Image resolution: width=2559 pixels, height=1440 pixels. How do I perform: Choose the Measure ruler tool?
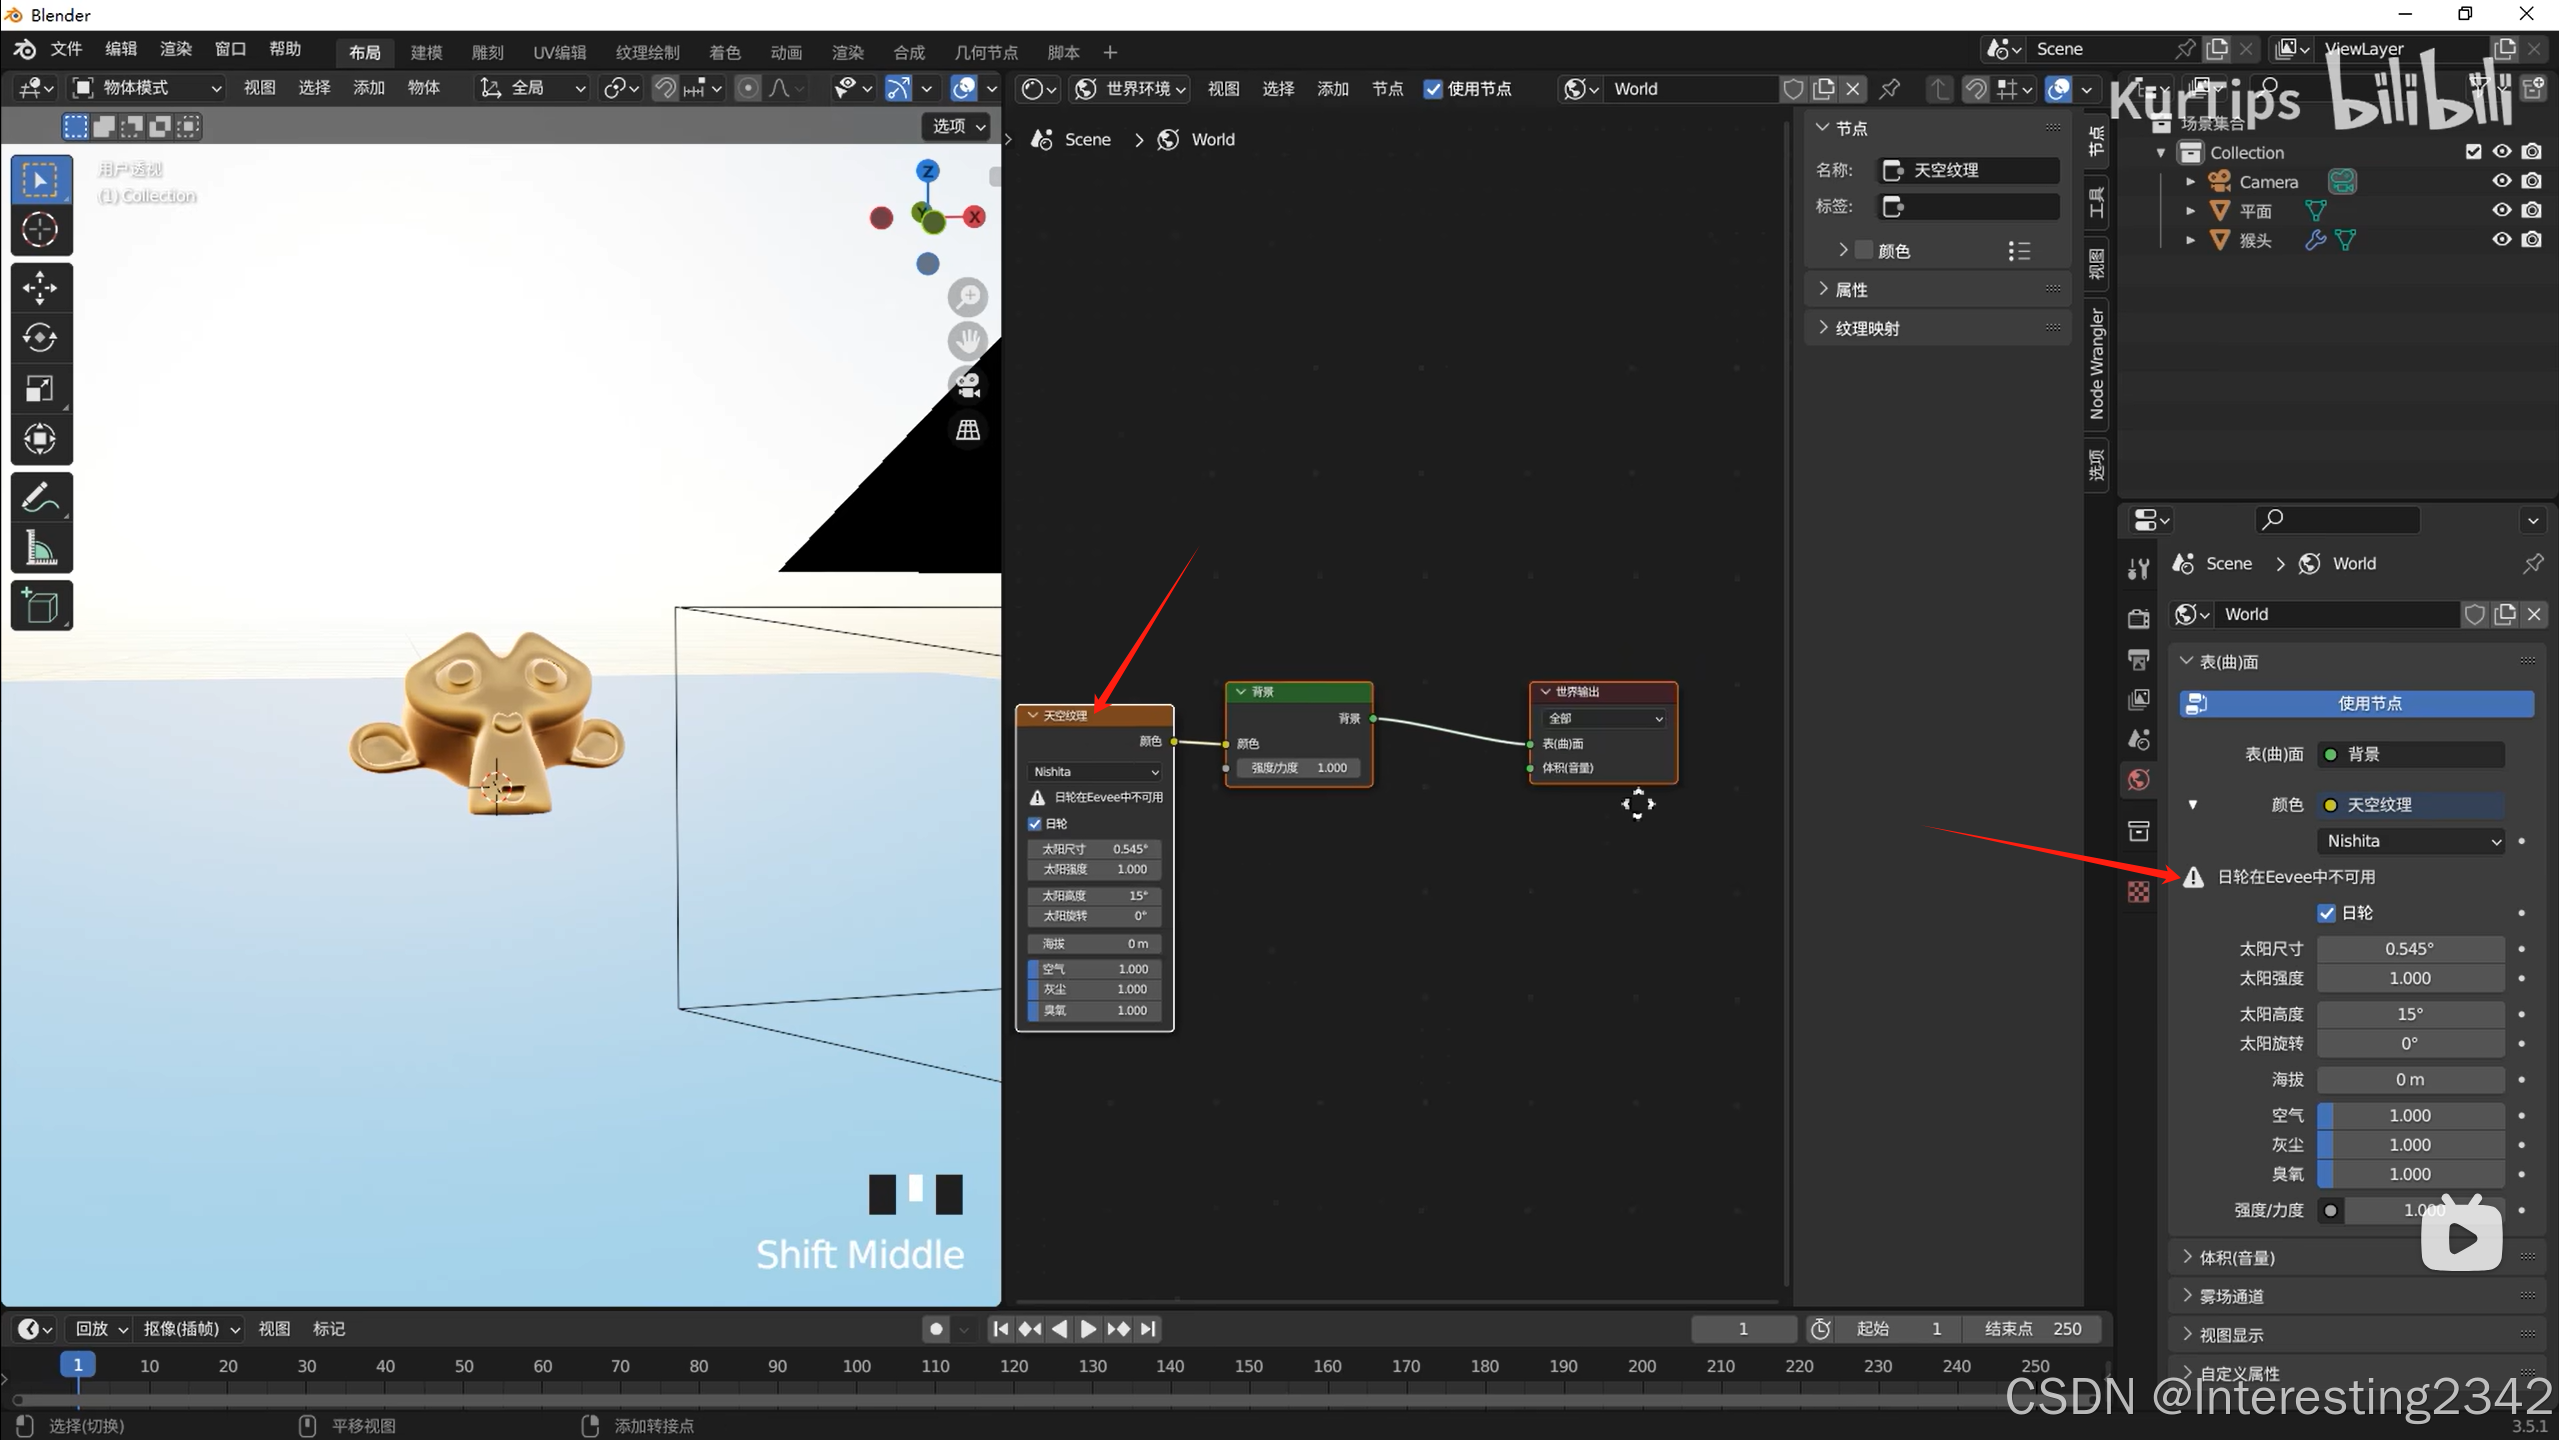tap(40, 548)
